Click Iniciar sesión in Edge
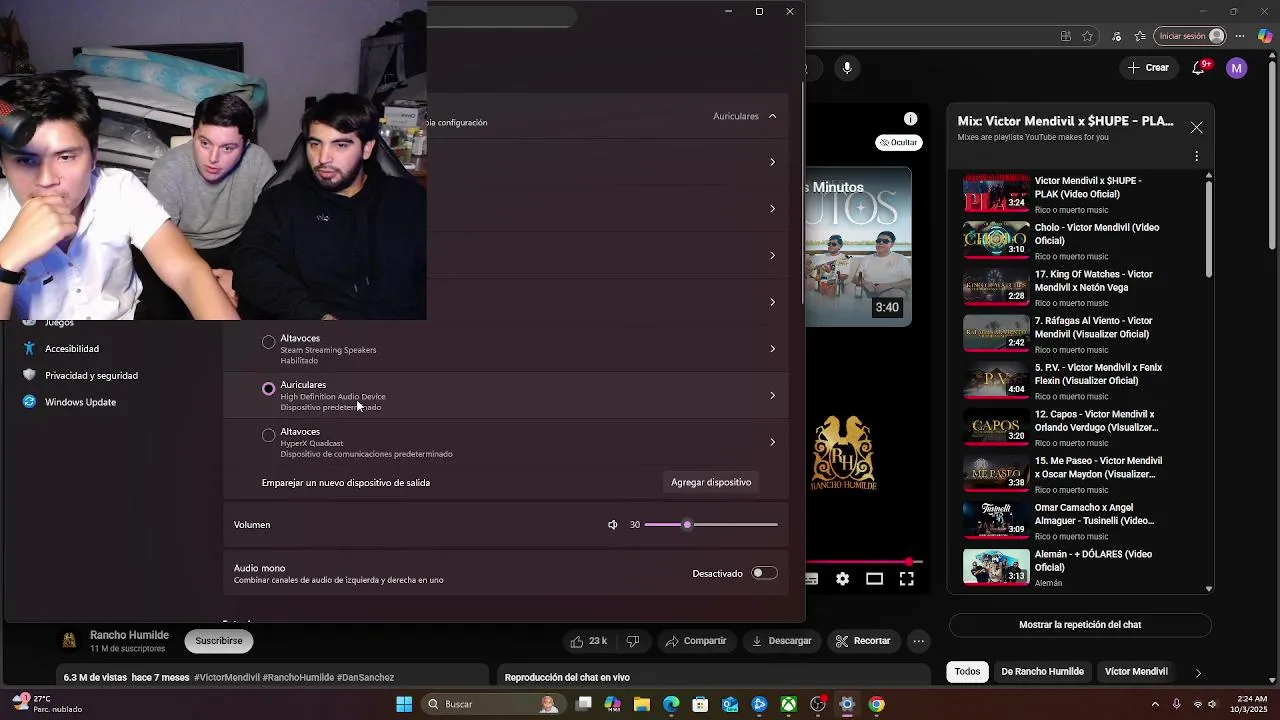The height and width of the screenshot is (720, 1280). (x=1189, y=36)
